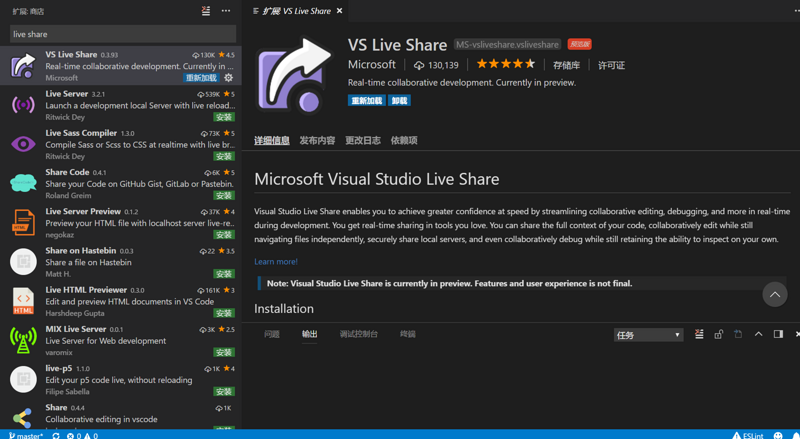The width and height of the screenshot is (800, 439).
Task: Click the feedback smiley in status bar
Action: coord(778,435)
